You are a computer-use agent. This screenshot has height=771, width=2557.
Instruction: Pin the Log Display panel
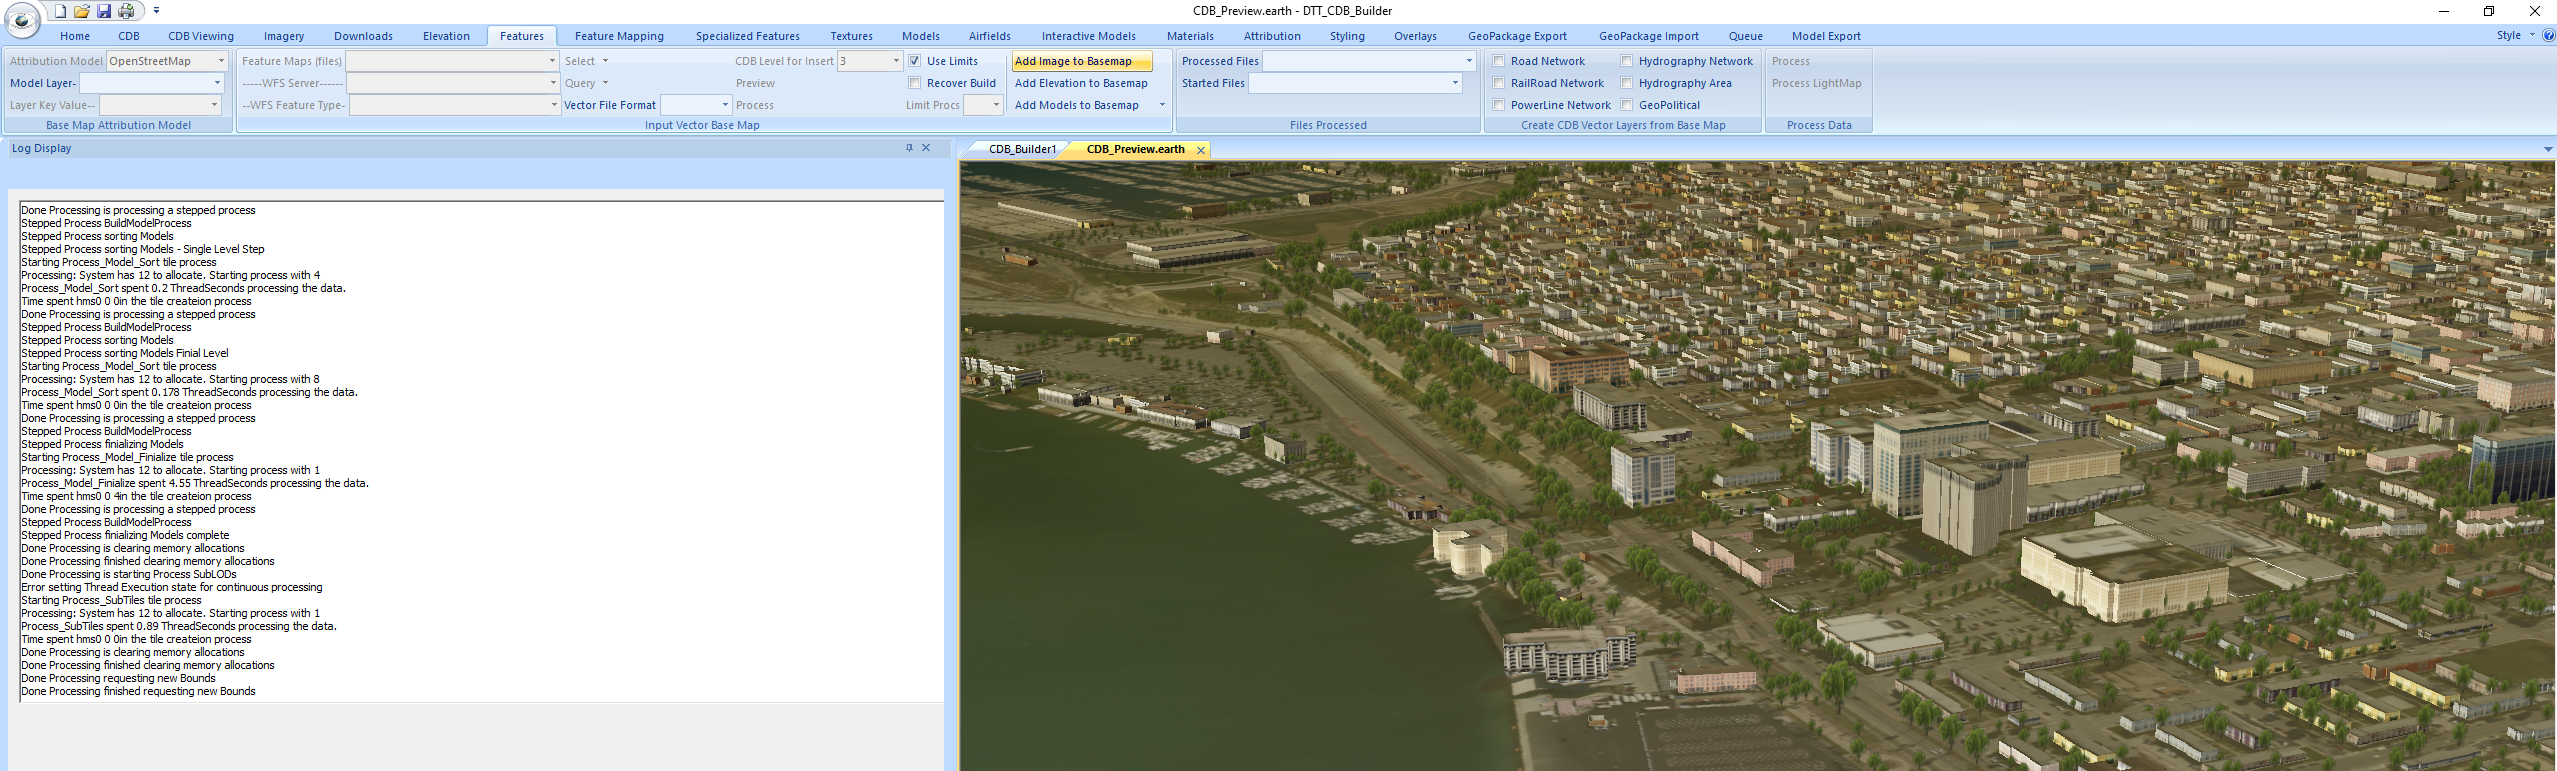(x=909, y=148)
